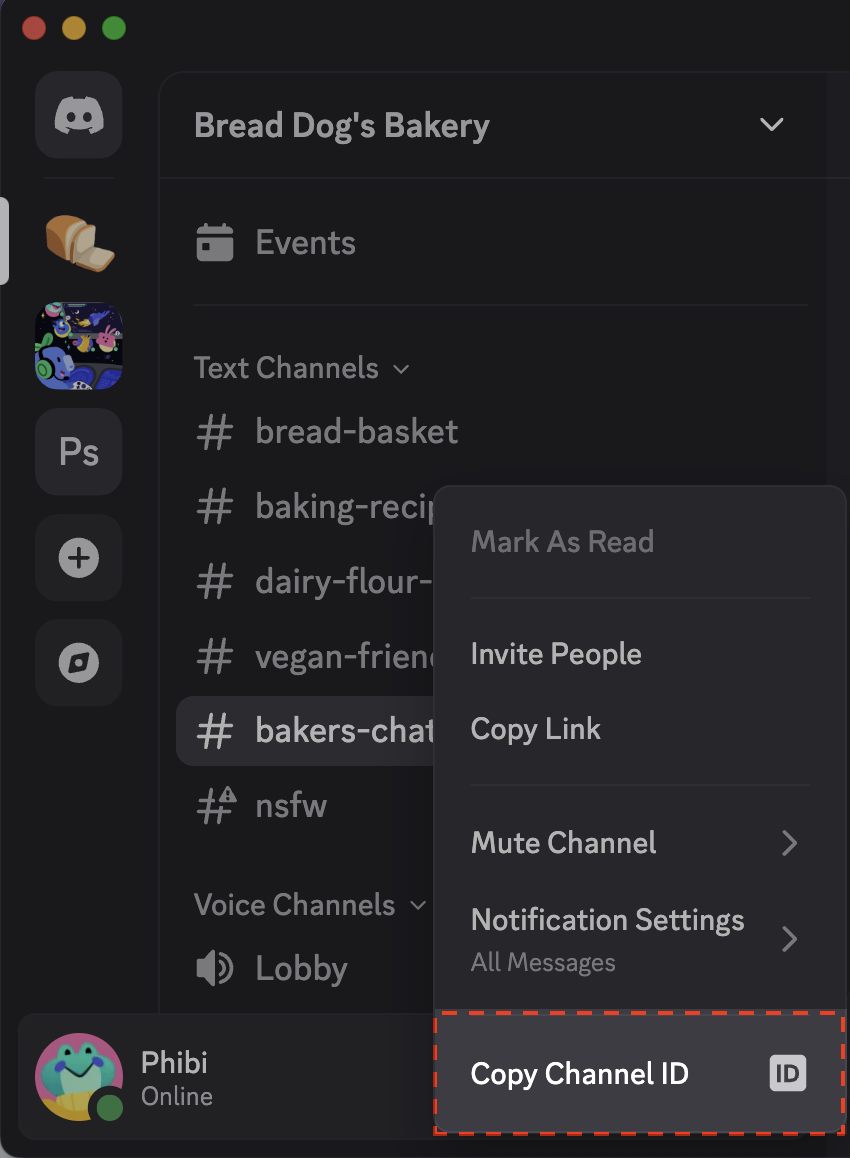This screenshot has width=850, height=1158.
Task: Open the nsfw channel
Action: pyautogui.click(x=290, y=806)
